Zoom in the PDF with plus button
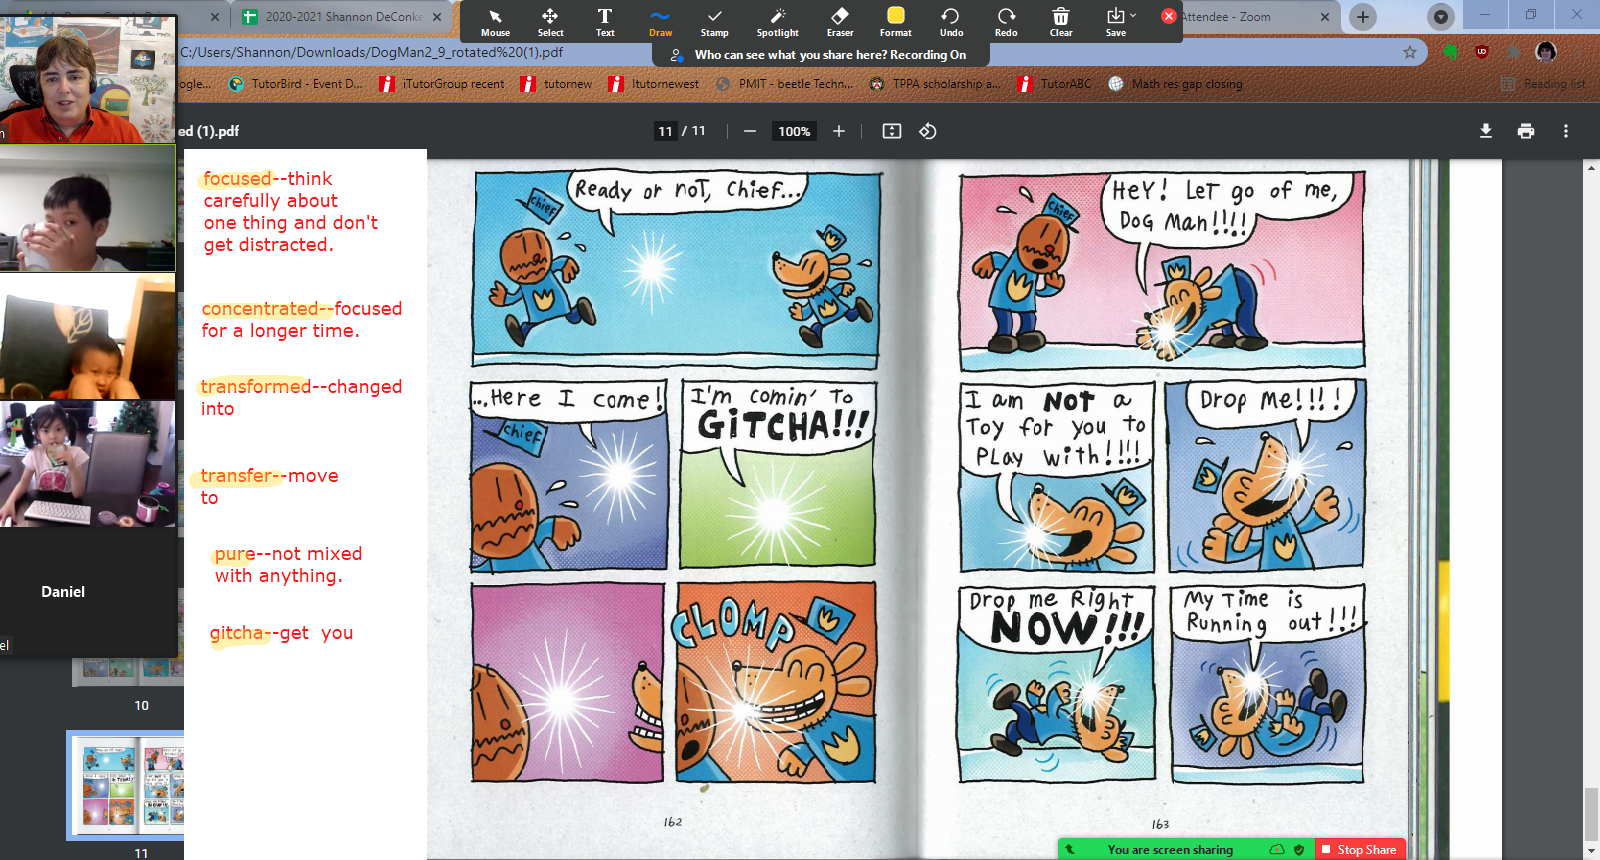 click(x=839, y=131)
